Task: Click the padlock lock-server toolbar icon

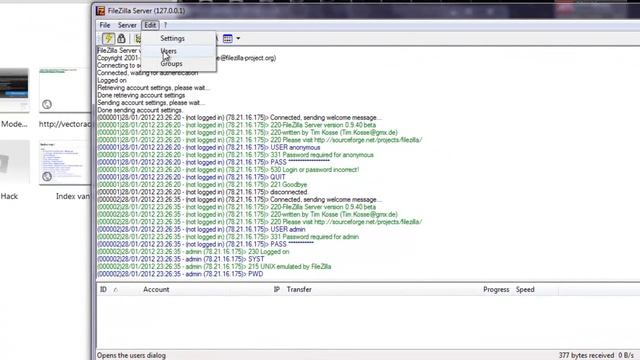Action: [121, 38]
